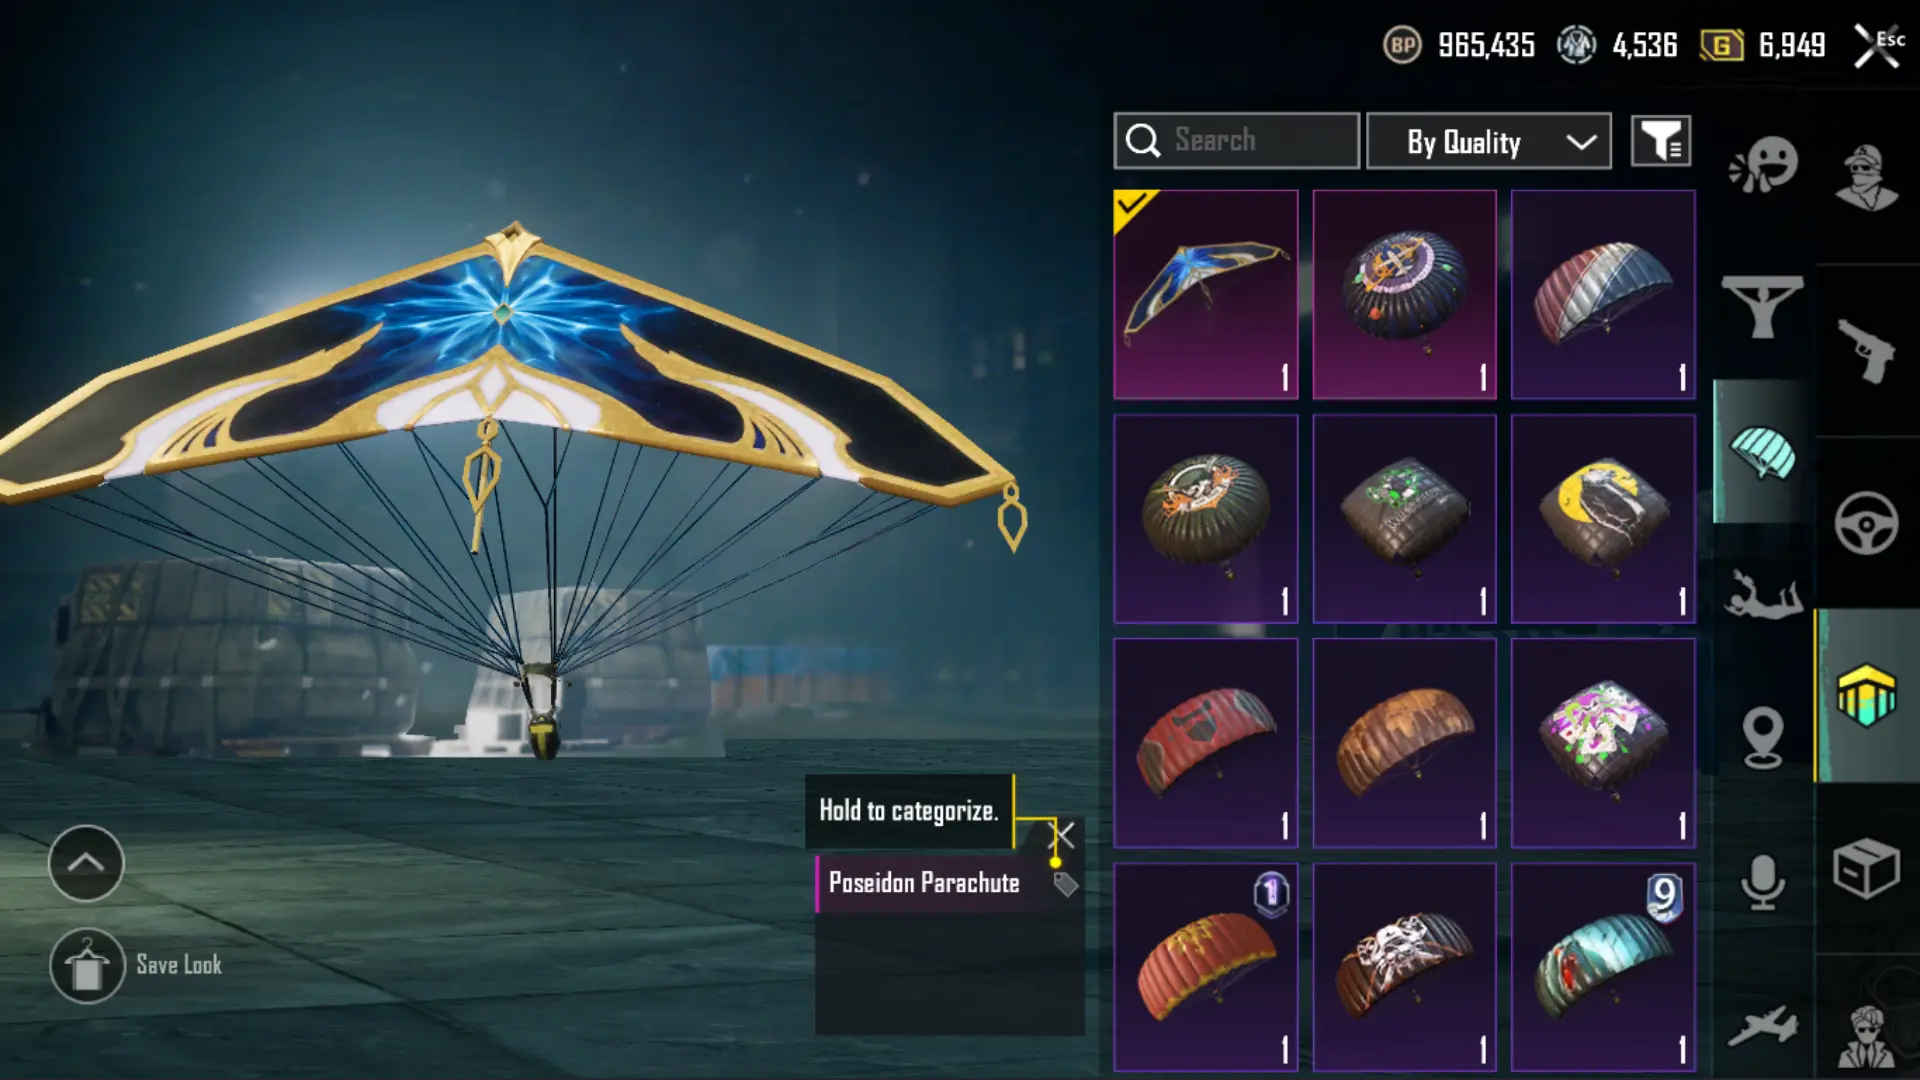Open the filter funnel options
Viewport: 1920px width, 1080px height.
click(x=1661, y=141)
